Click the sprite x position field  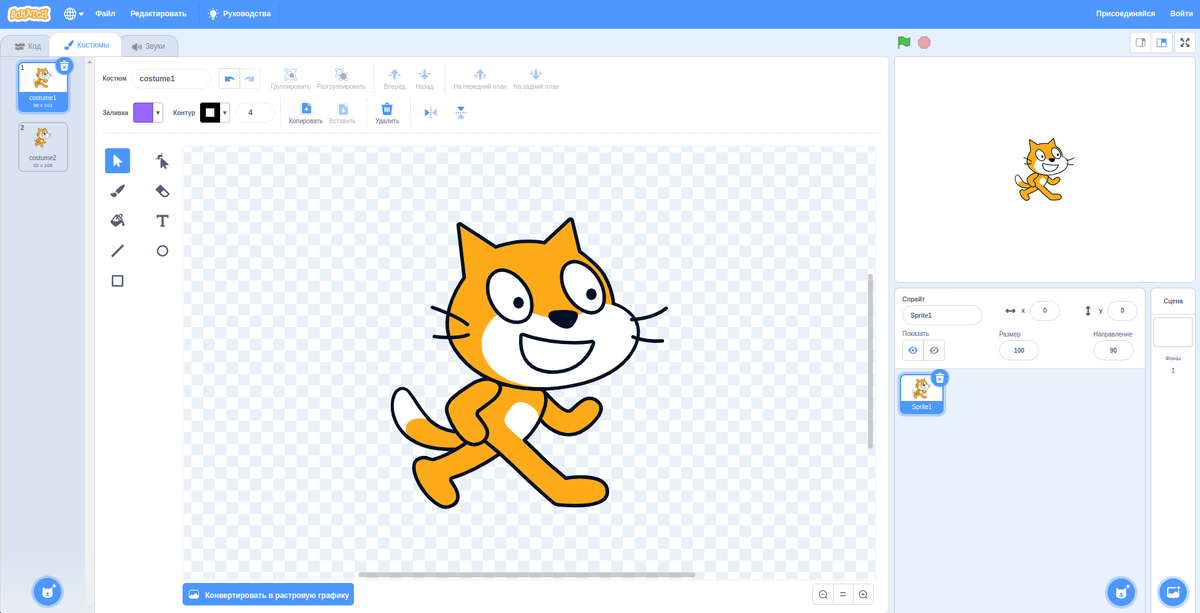click(x=1045, y=311)
